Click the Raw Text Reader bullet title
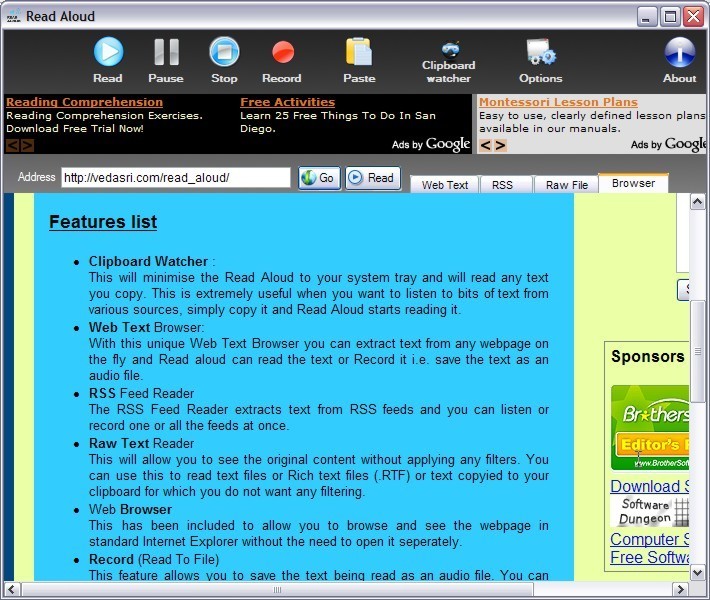This screenshot has height=600, width=710. tap(141, 443)
